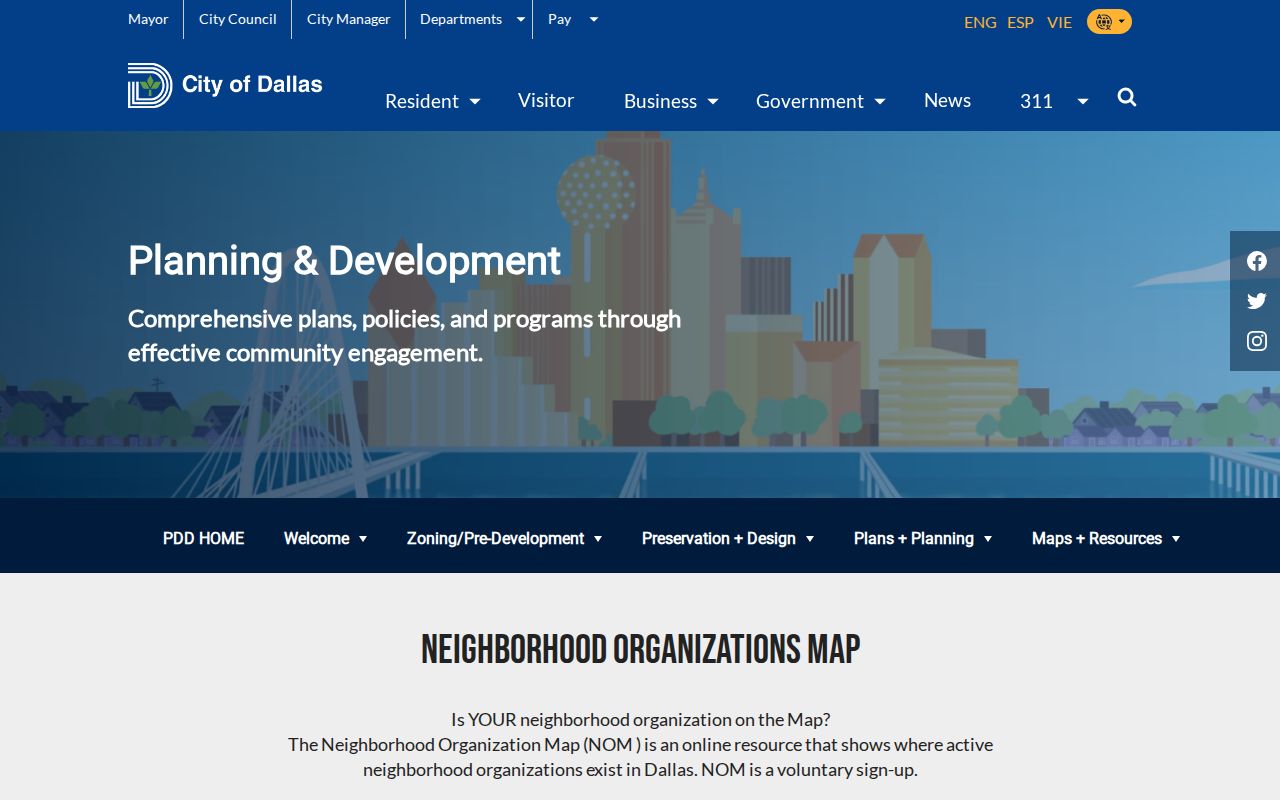Click the City of Dallas logo
The image size is (1280, 800).
(225, 85)
